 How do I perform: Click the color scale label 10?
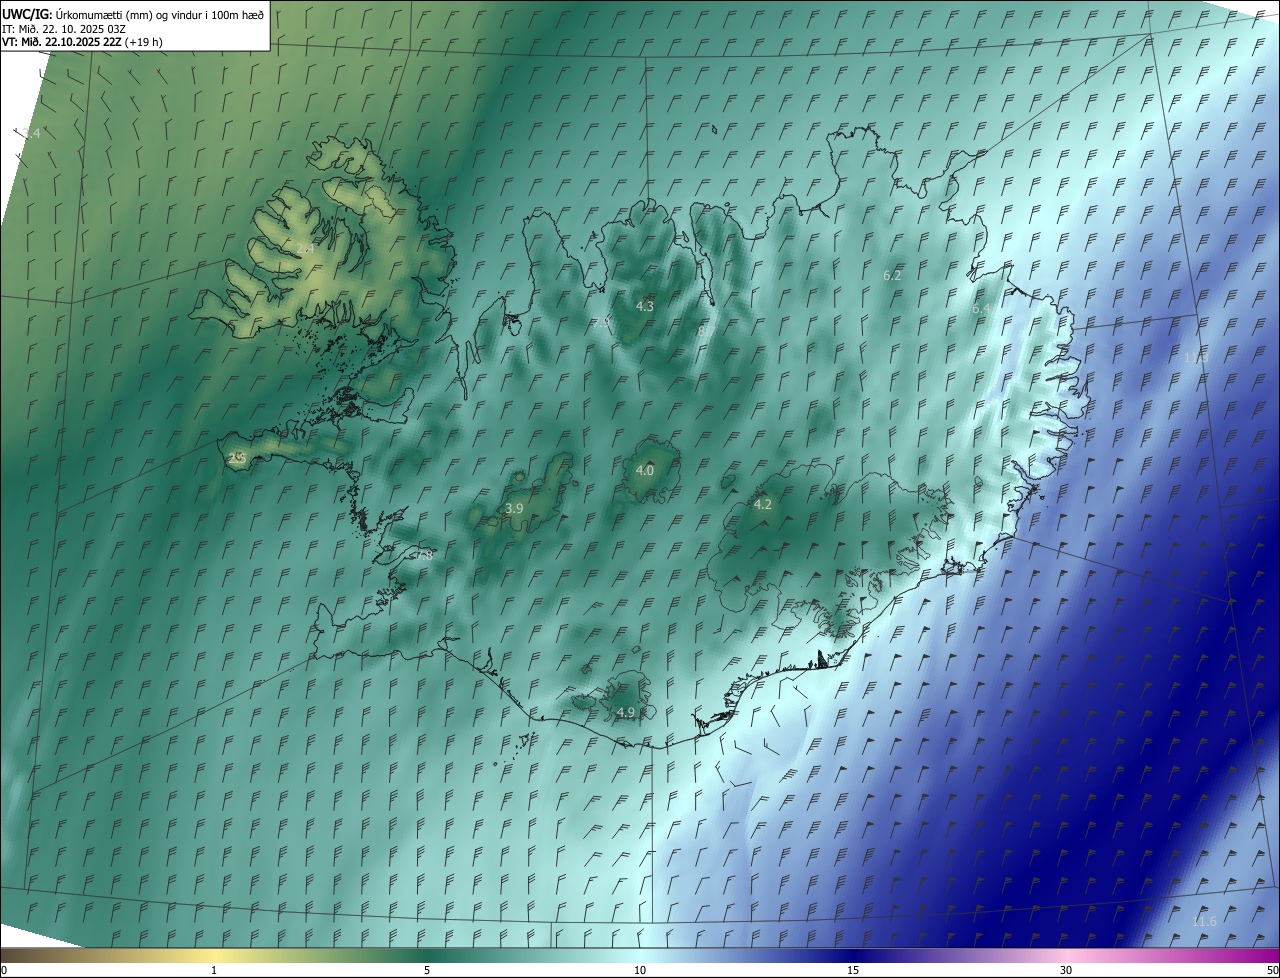pos(640,970)
